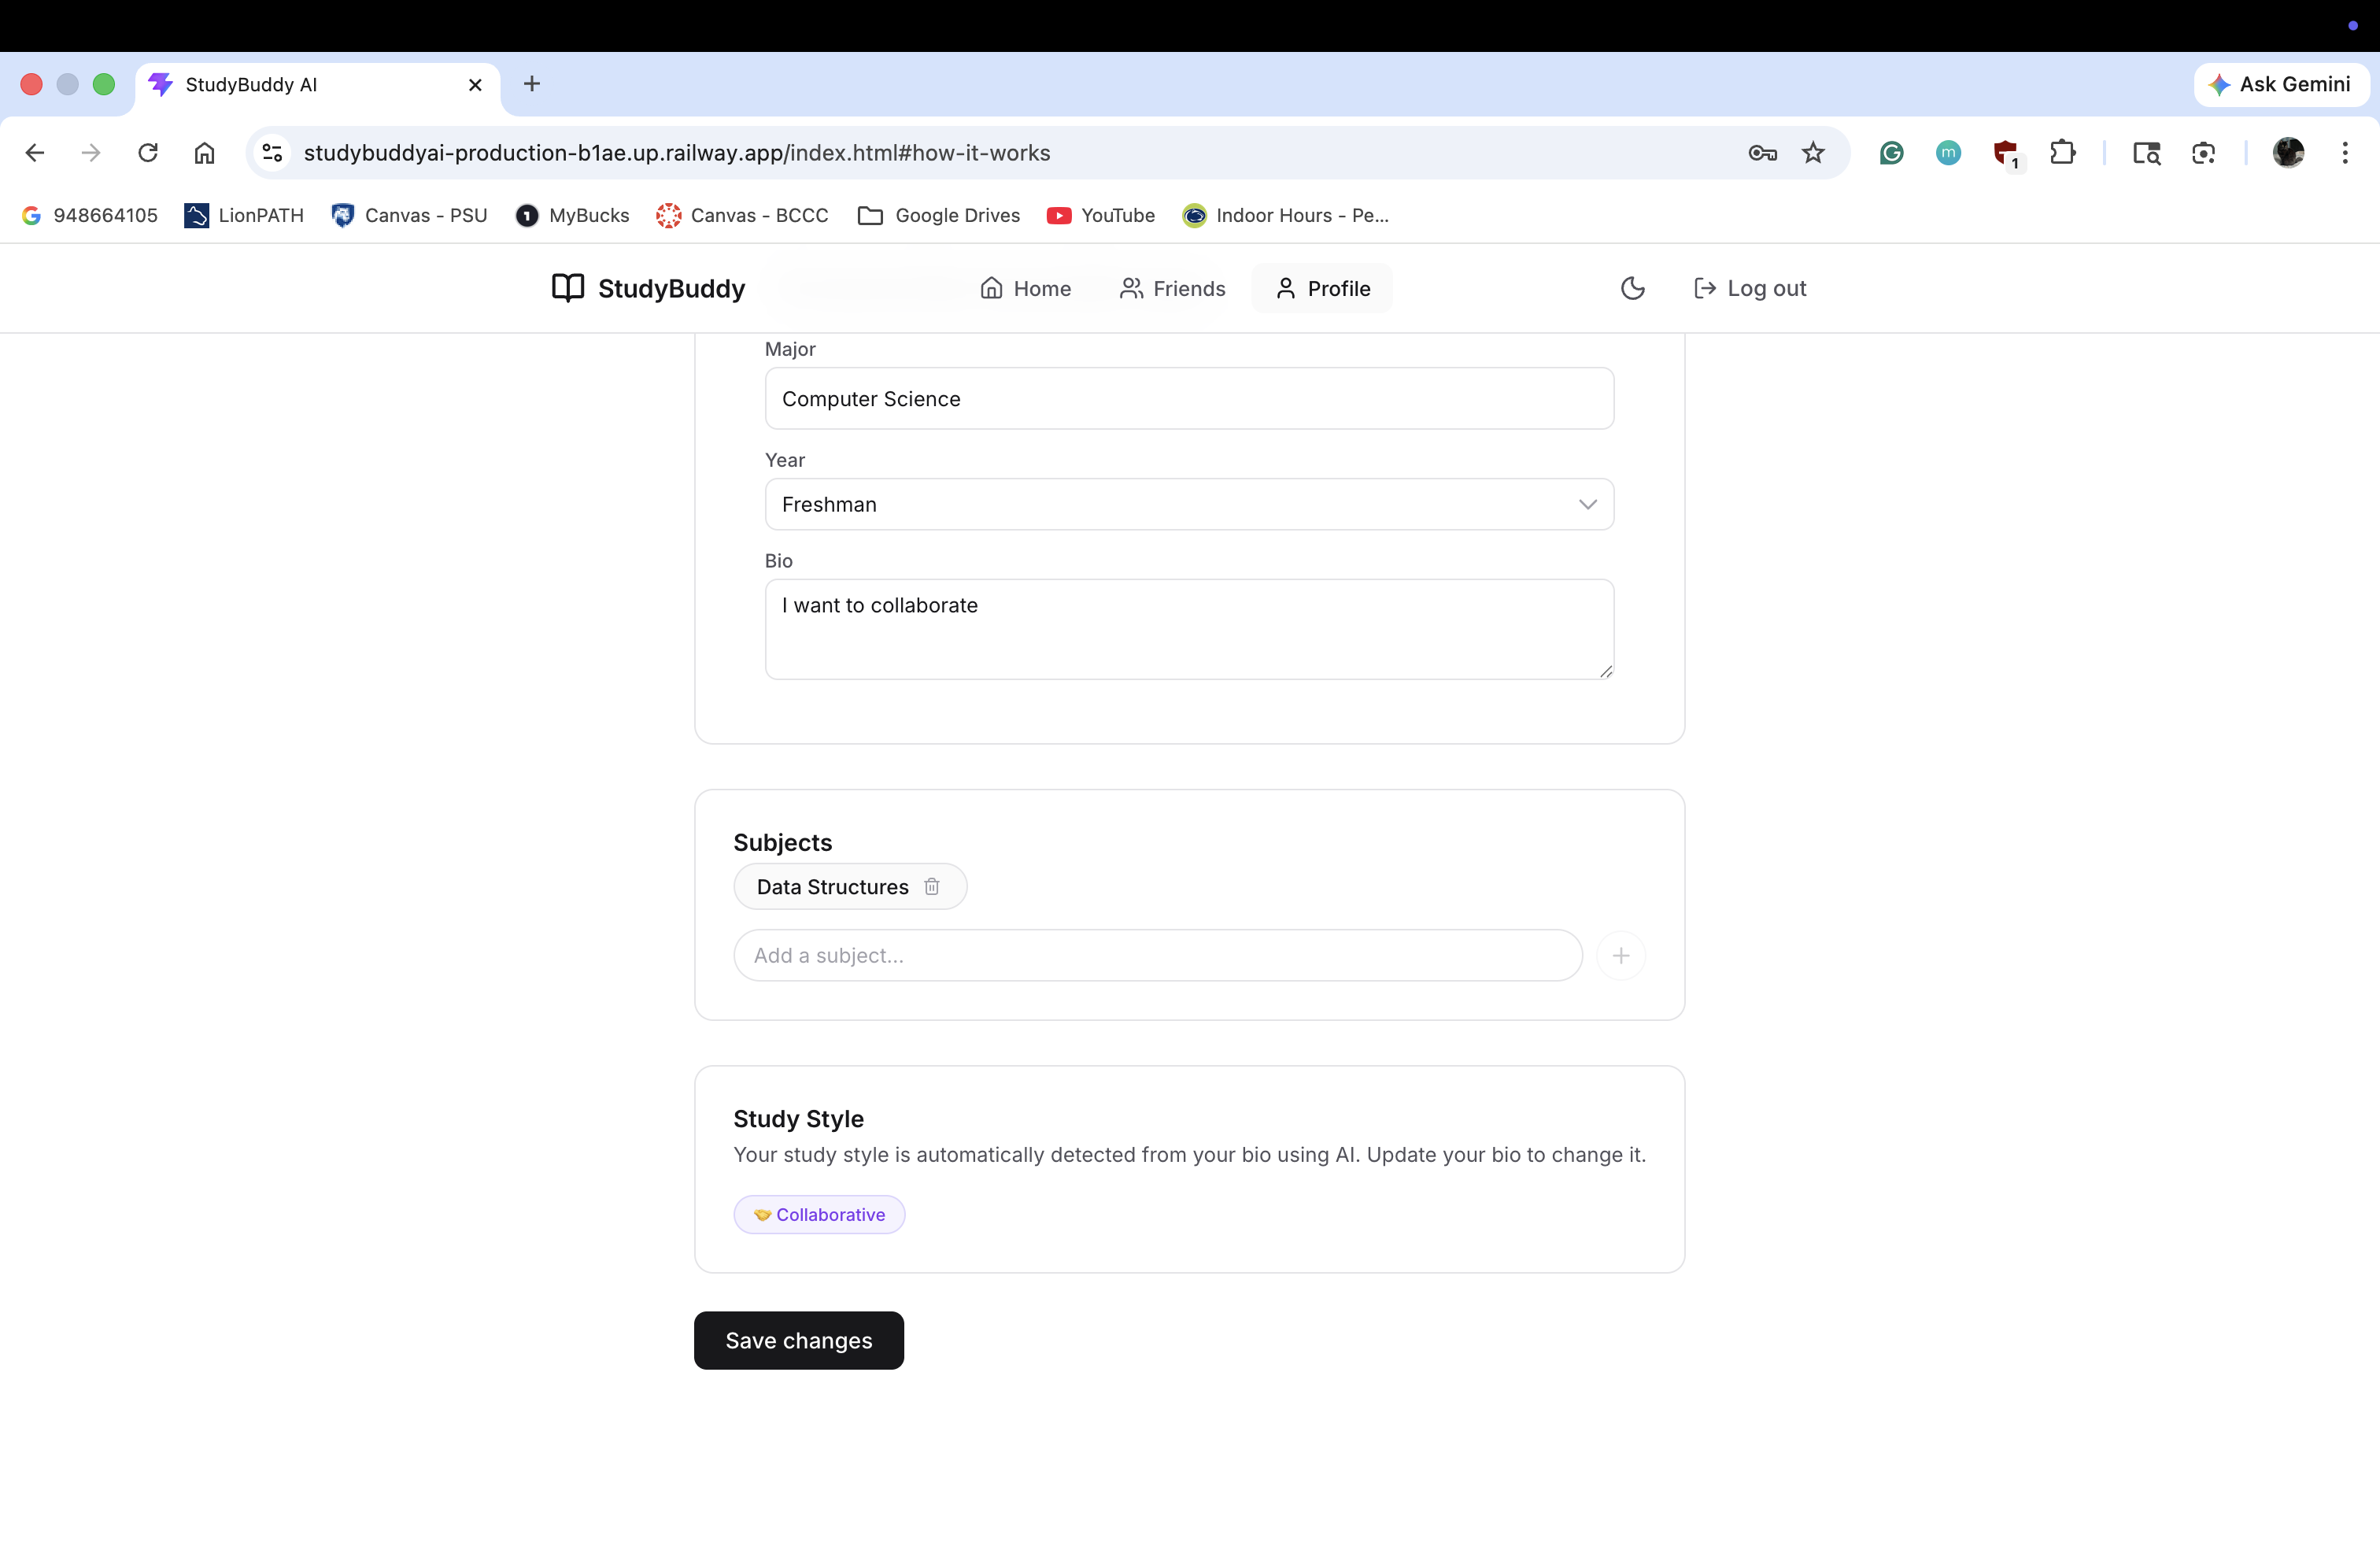Click the StudyBuddy book logo
This screenshot has height=1546, width=2380.
[x=568, y=288]
